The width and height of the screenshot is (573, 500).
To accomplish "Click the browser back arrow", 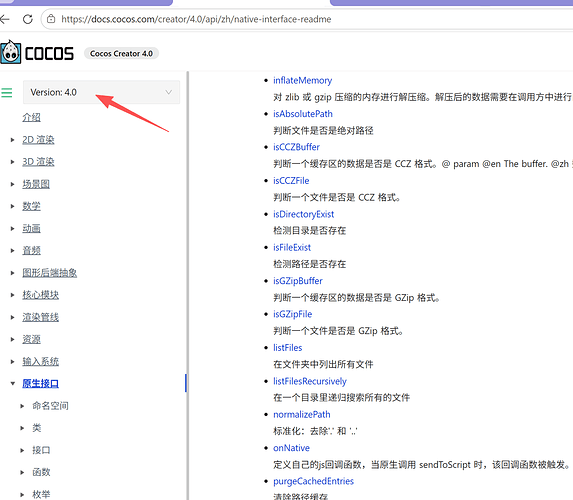I will click(4, 19).
